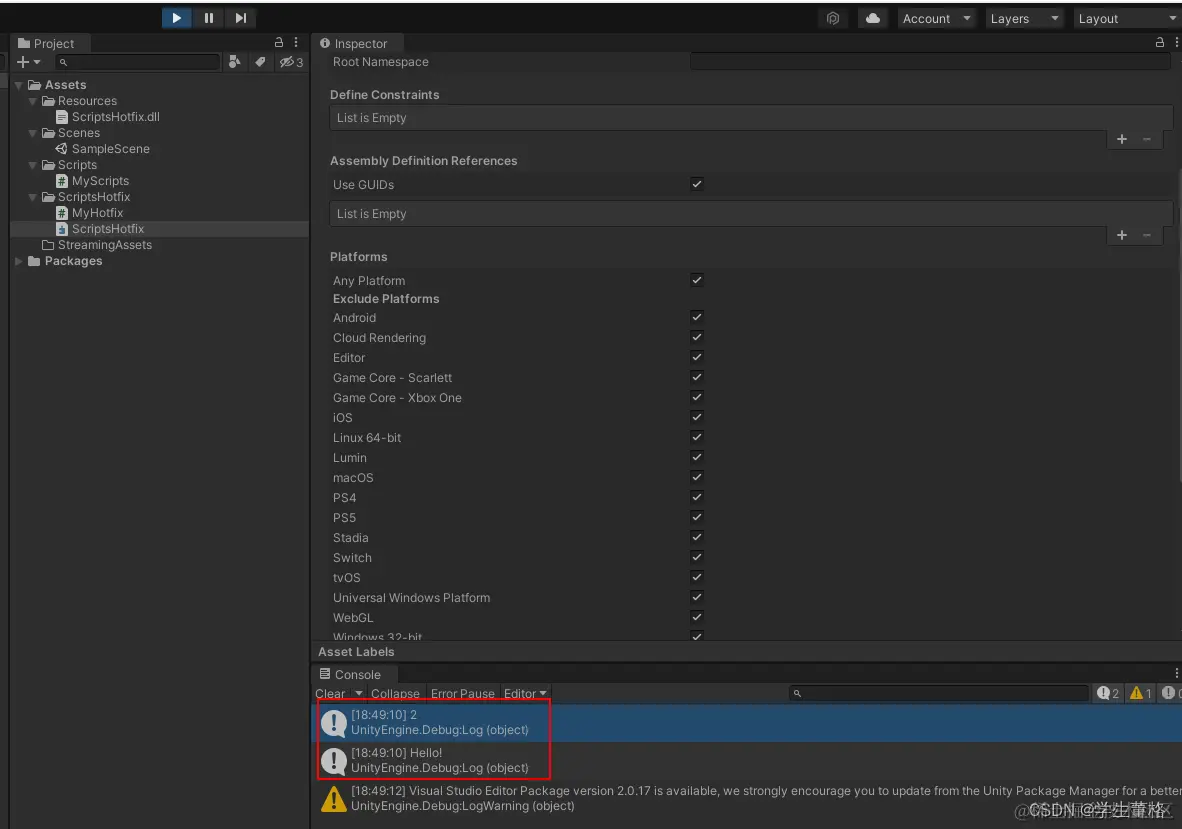Toggle Cloud Rendering checkbox
This screenshot has height=829, width=1182.
click(697, 337)
